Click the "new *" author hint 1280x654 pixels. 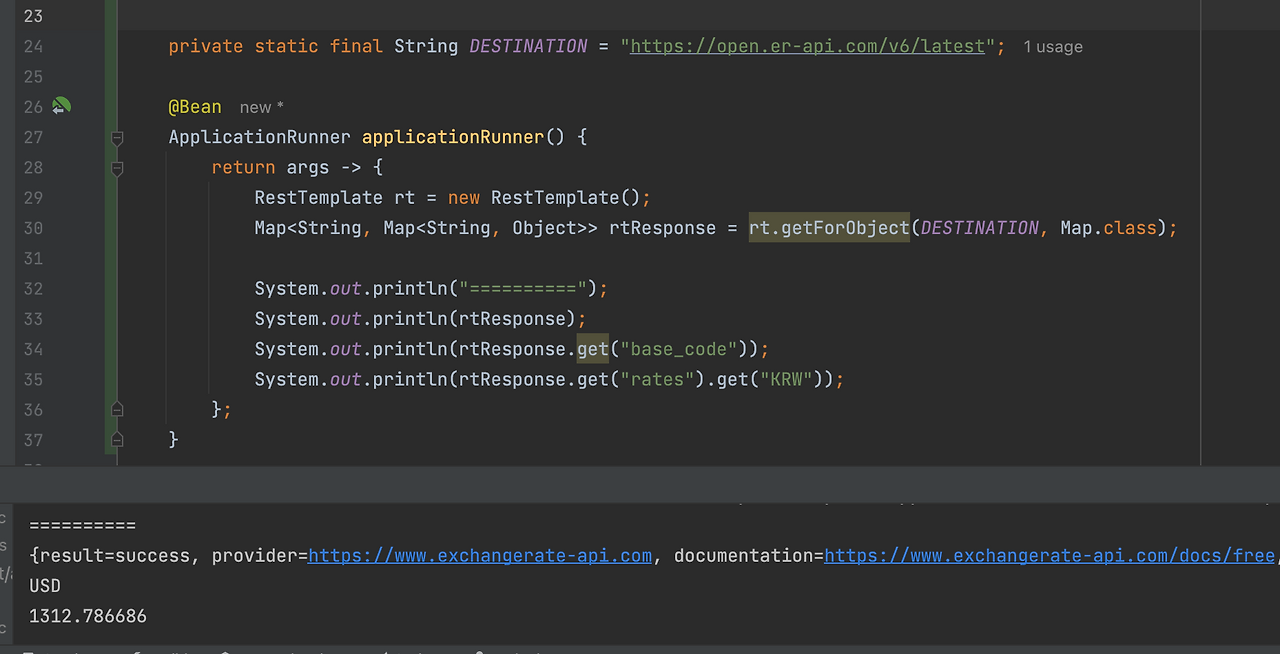tap(262, 107)
